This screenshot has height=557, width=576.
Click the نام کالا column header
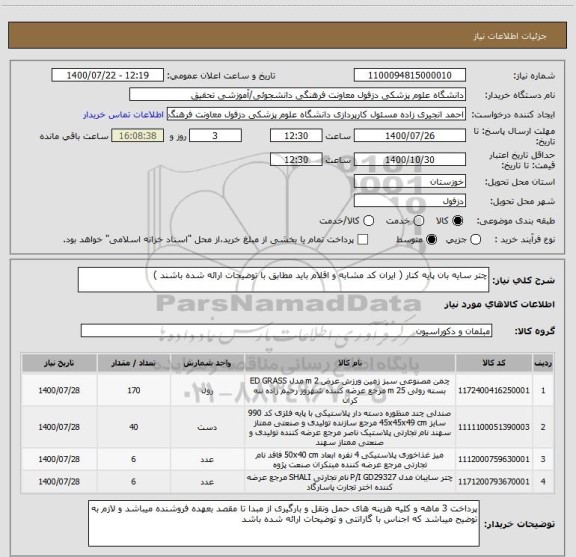tap(350, 363)
